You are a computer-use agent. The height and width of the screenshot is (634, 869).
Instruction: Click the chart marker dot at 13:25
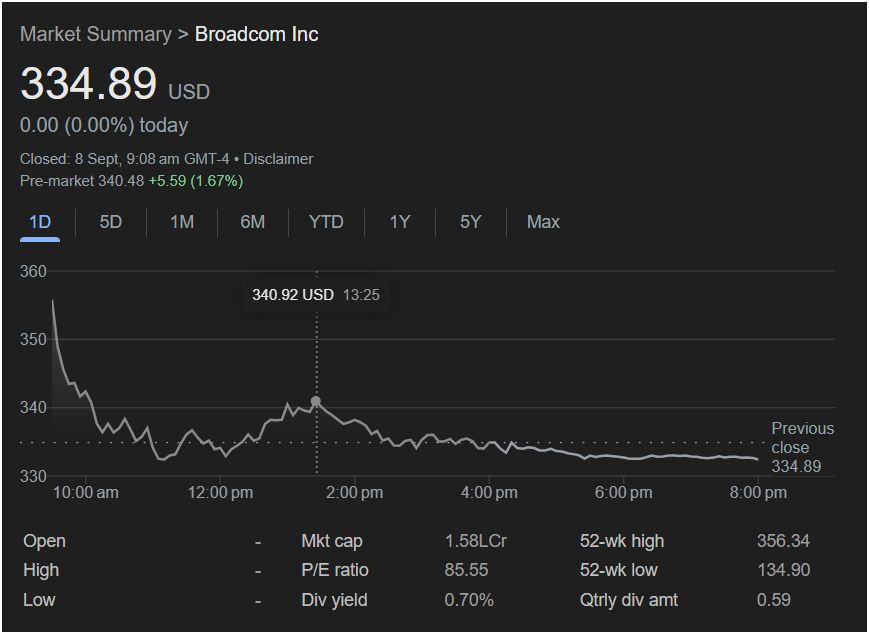[x=316, y=401]
